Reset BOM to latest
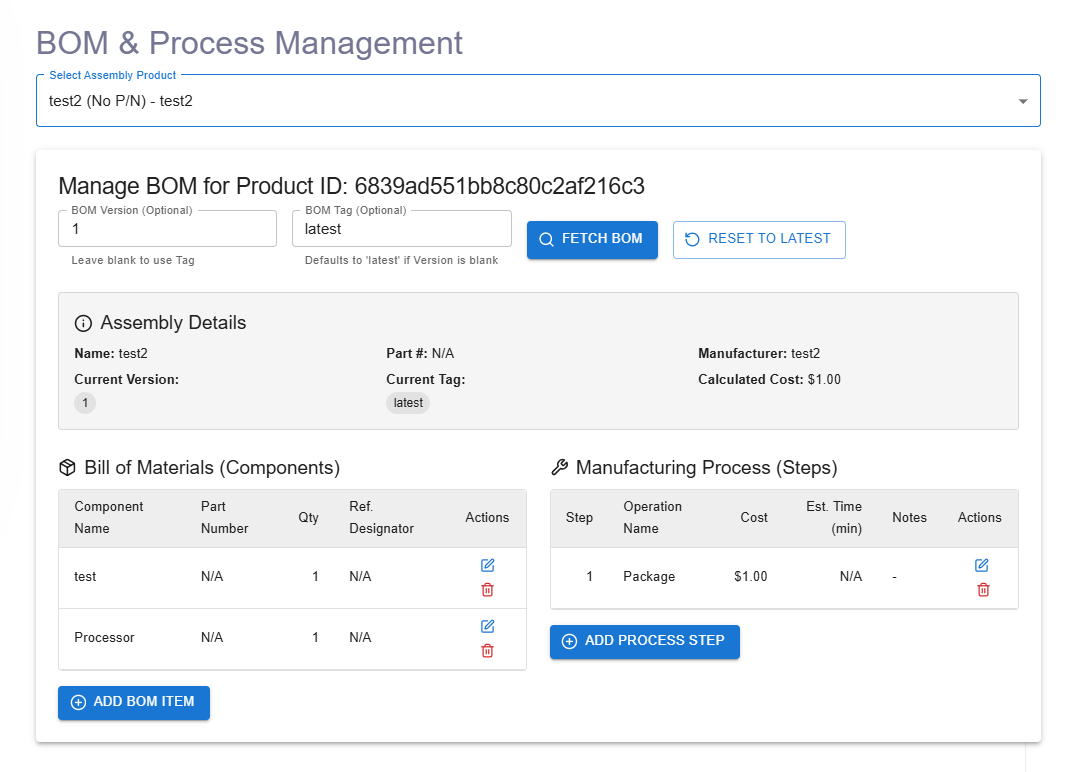 (759, 239)
